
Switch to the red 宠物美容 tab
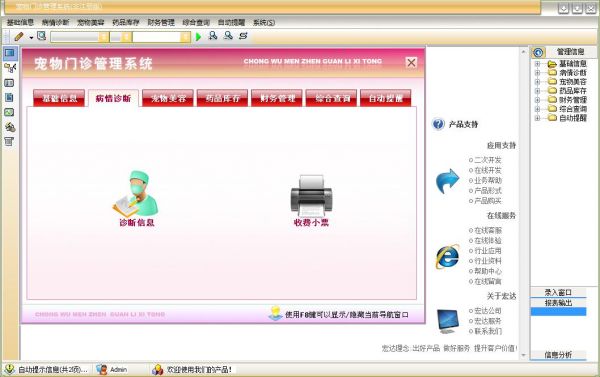(168, 98)
